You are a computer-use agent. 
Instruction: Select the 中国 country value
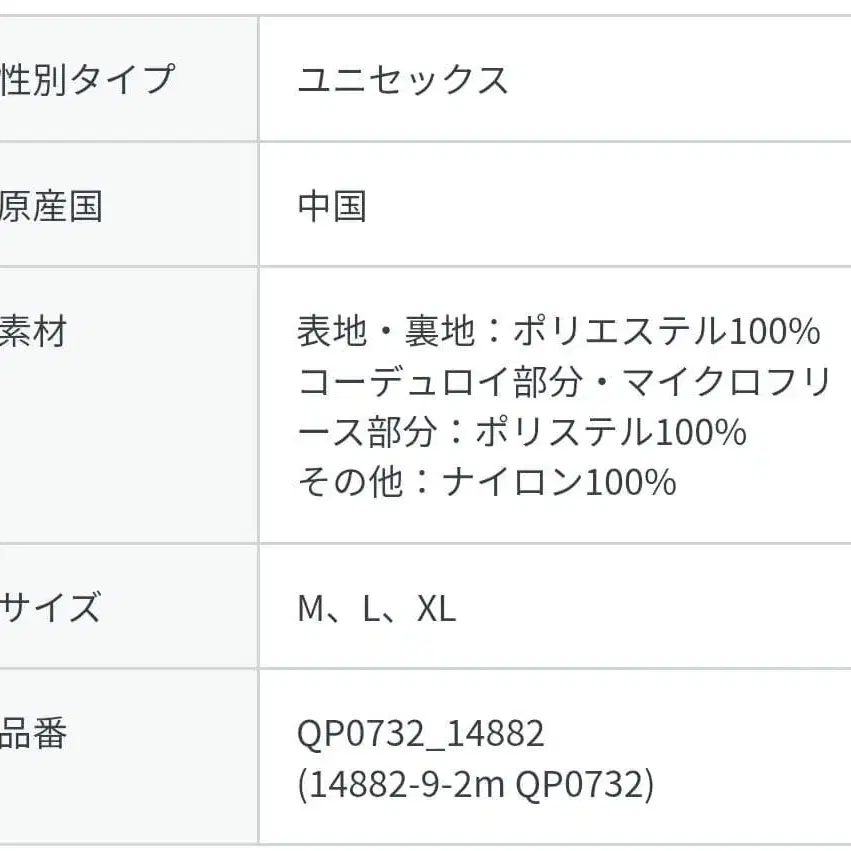[332, 206]
